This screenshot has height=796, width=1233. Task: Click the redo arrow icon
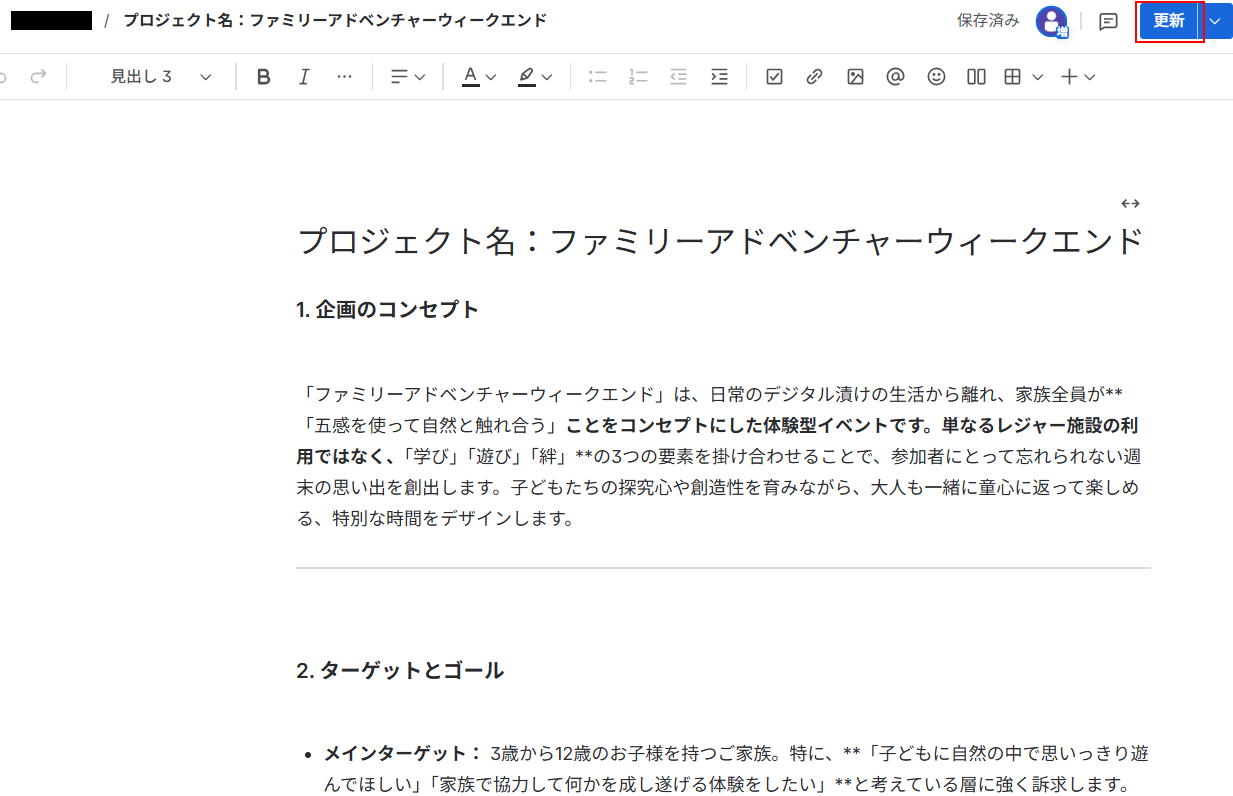point(38,76)
